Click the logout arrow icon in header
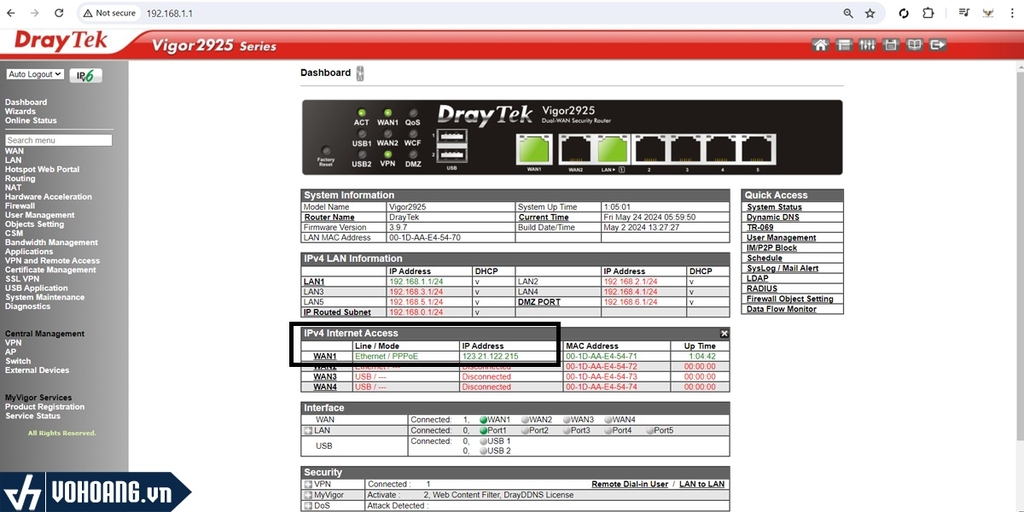This screenshot has height=512, width=1024. (938, 45)
